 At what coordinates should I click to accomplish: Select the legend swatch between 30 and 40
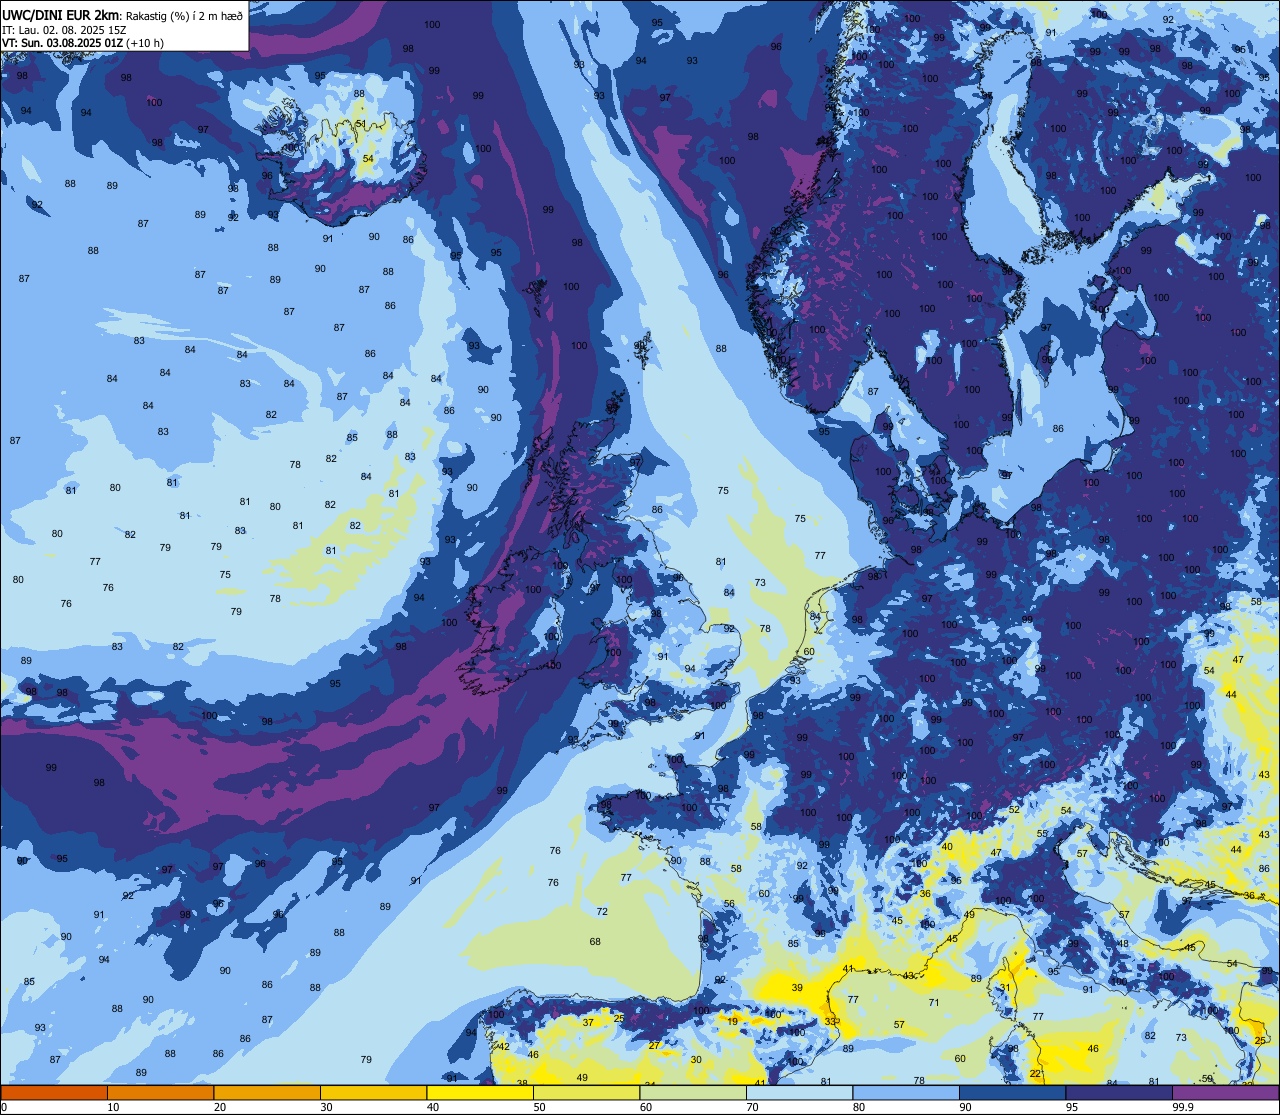pyautogui.click(x=373, y=1092)
